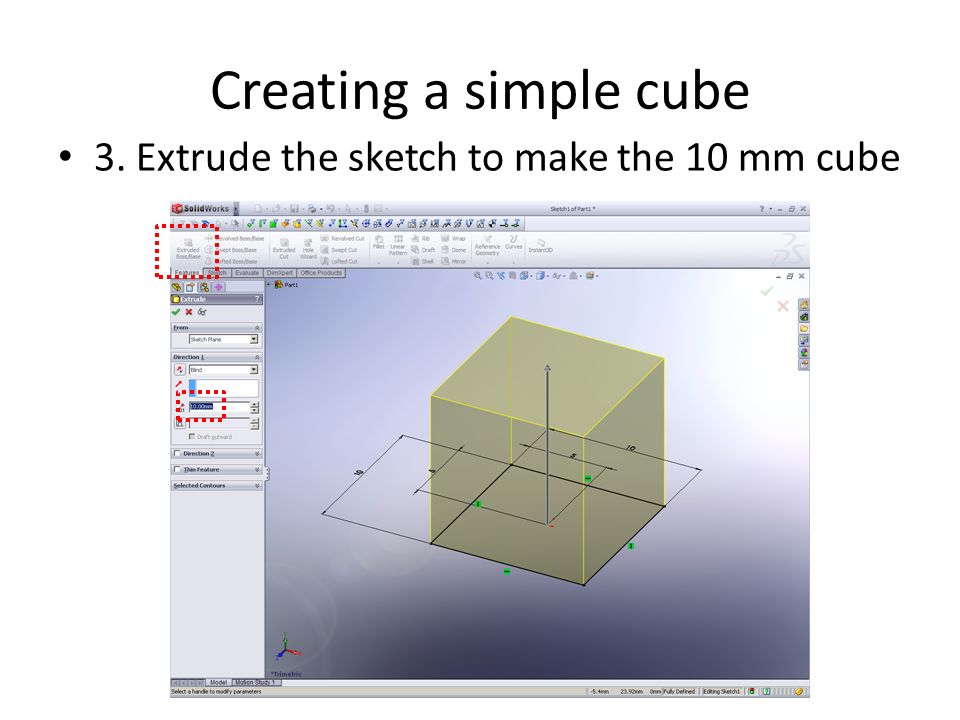Select the Wrap tool
The height and width of the screenshot is (720, 960).
coord(454,238)
